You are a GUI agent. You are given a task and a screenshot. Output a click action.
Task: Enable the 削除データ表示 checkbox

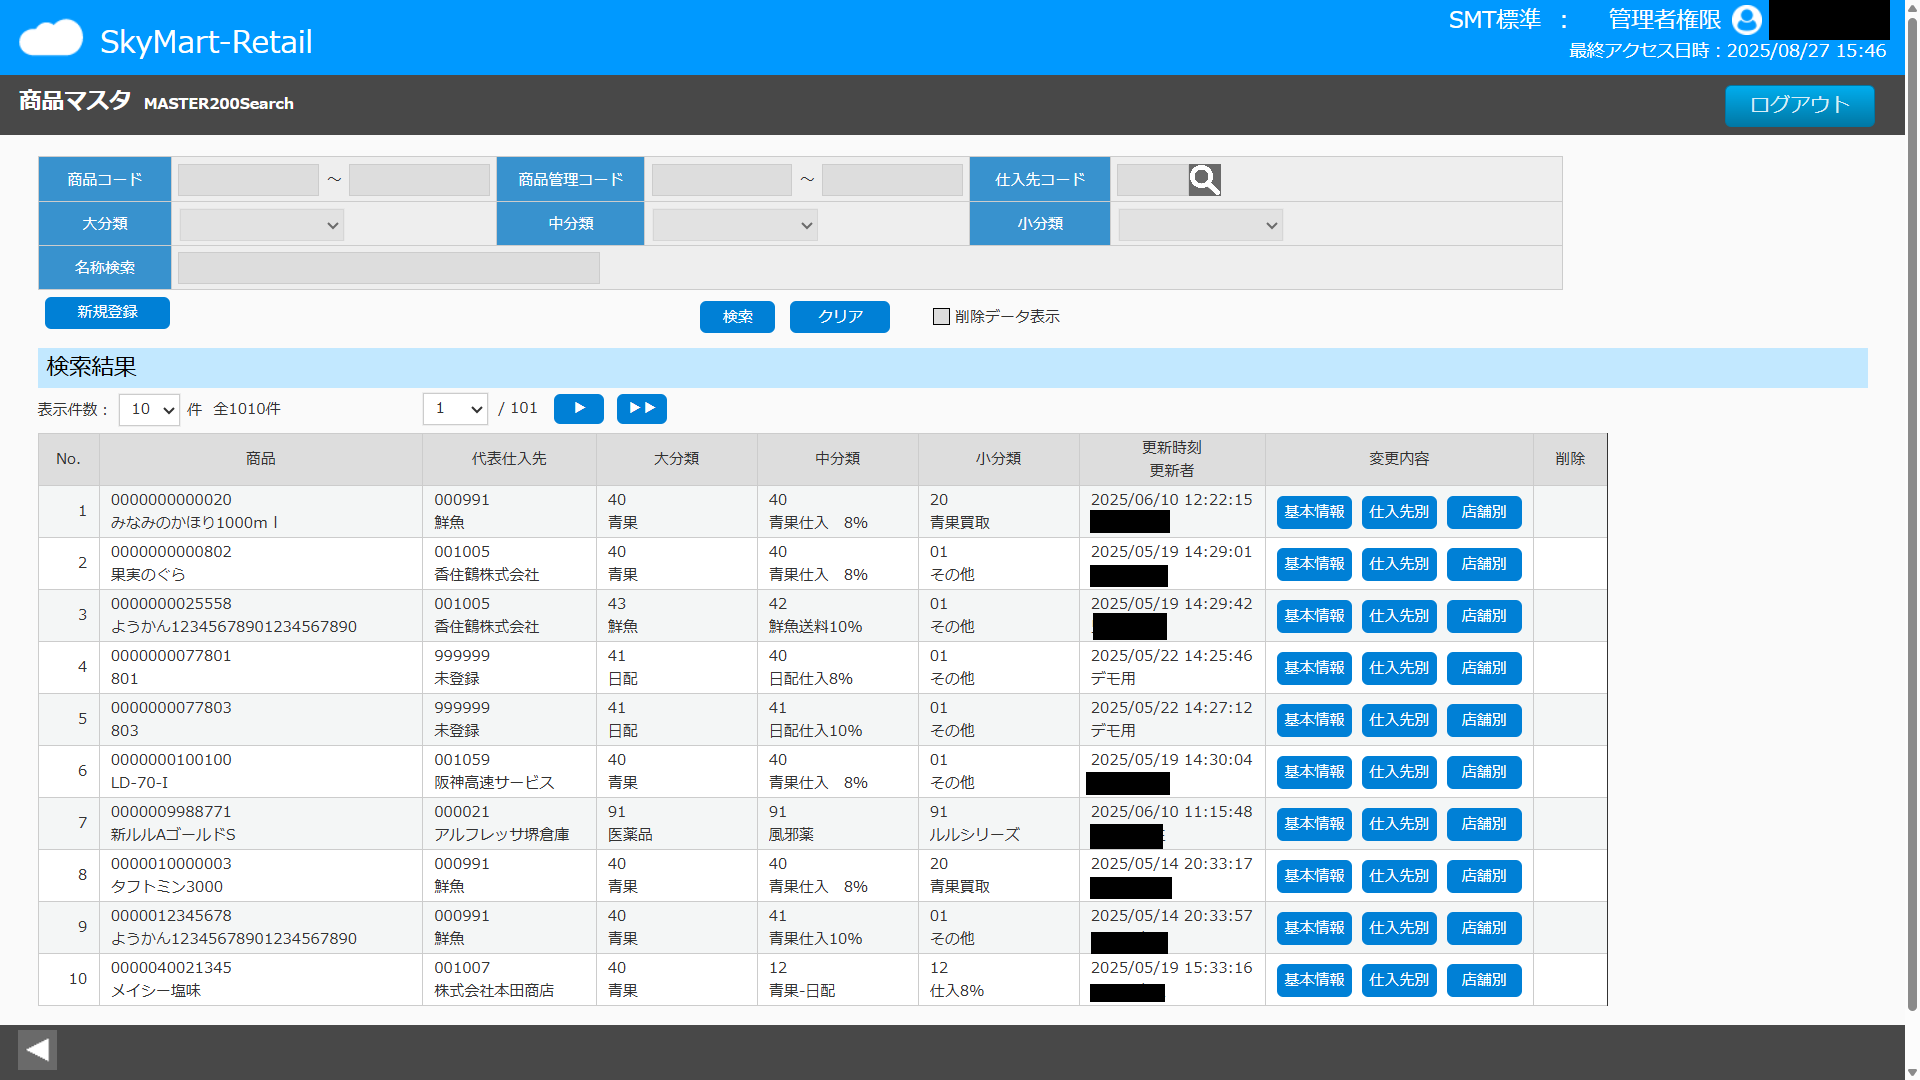coord(941,316)
